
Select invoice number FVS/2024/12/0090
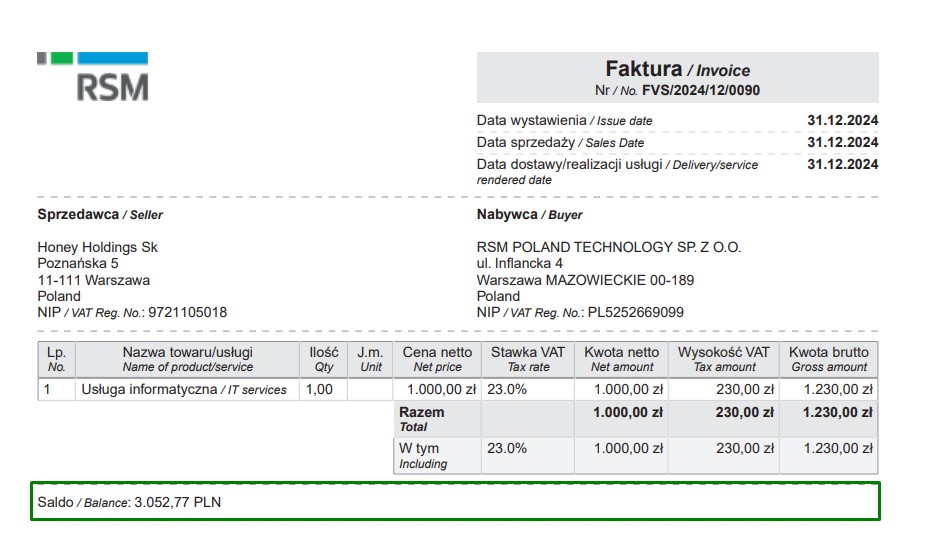click(x=701, y=90)
